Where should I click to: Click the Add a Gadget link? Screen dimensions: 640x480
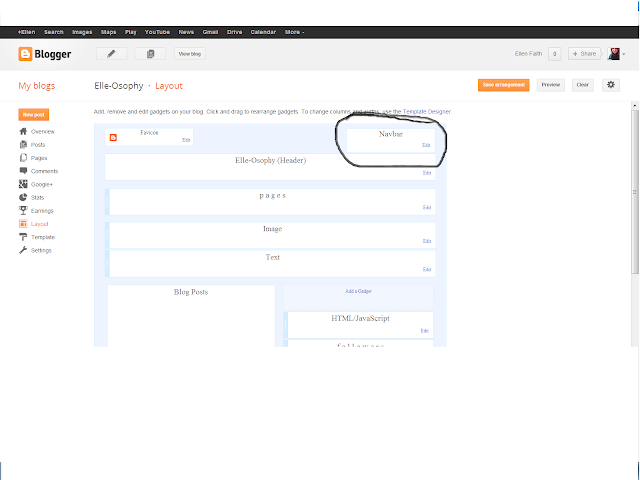(358, 291)
